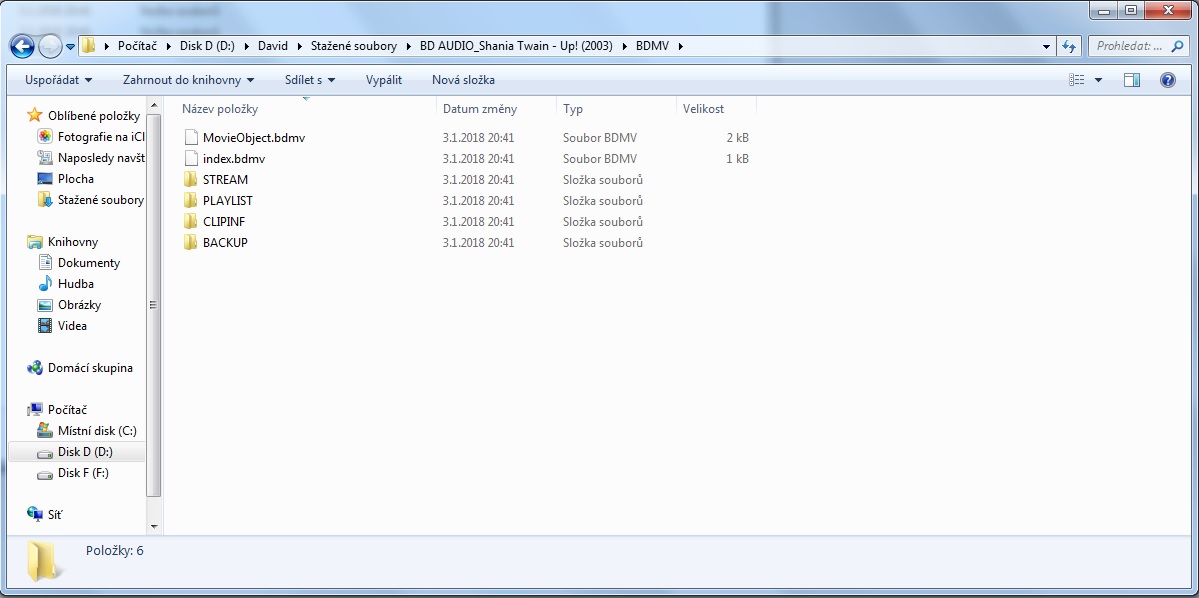Expand view options dropdown arrow
Screen dimensions: 1199x598
point(1098,80)
